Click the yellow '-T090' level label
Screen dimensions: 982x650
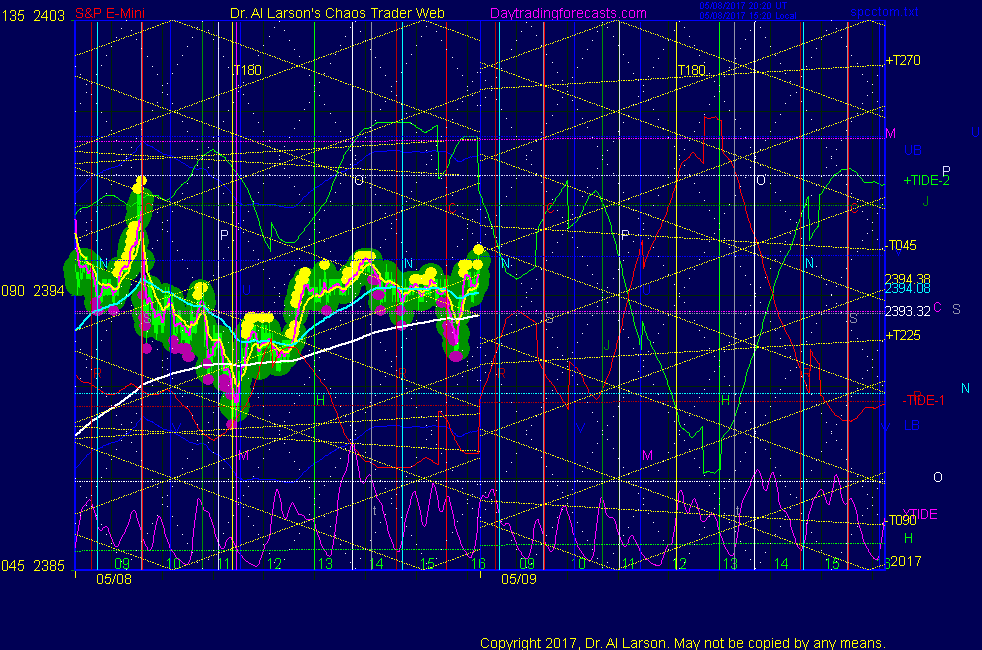[901, 520]
